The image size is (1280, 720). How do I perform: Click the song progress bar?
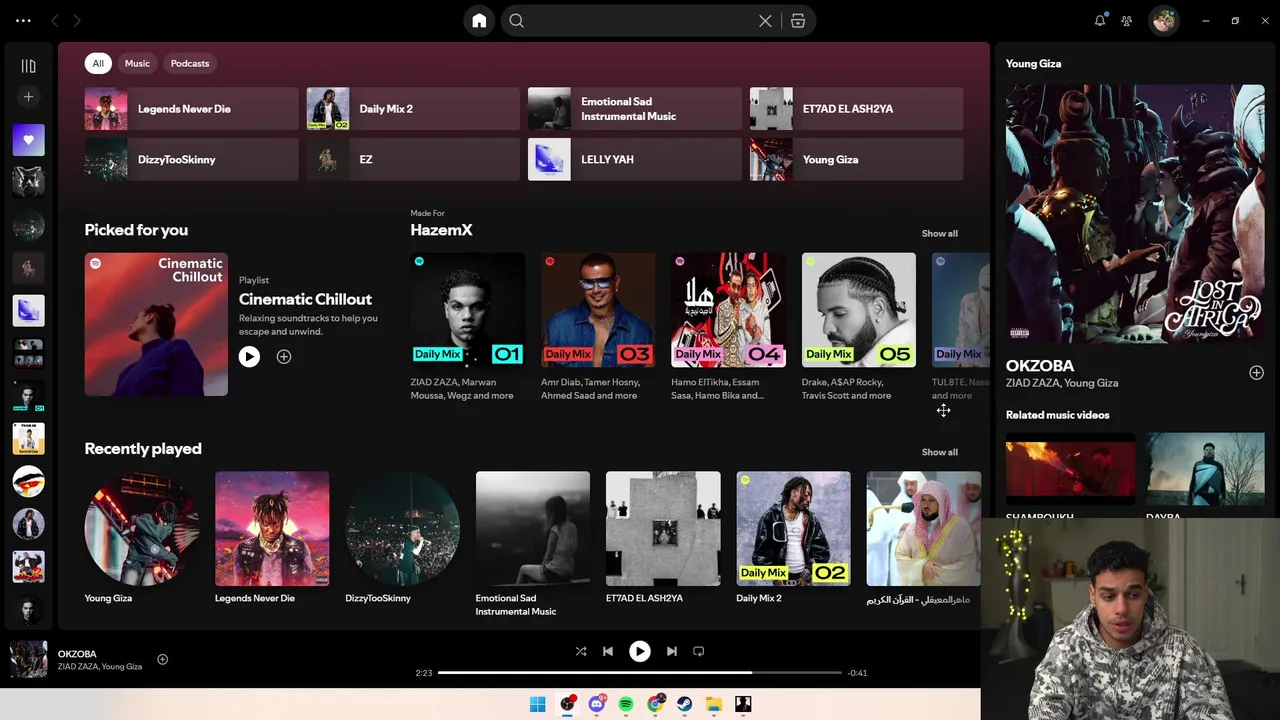point(640,673)
